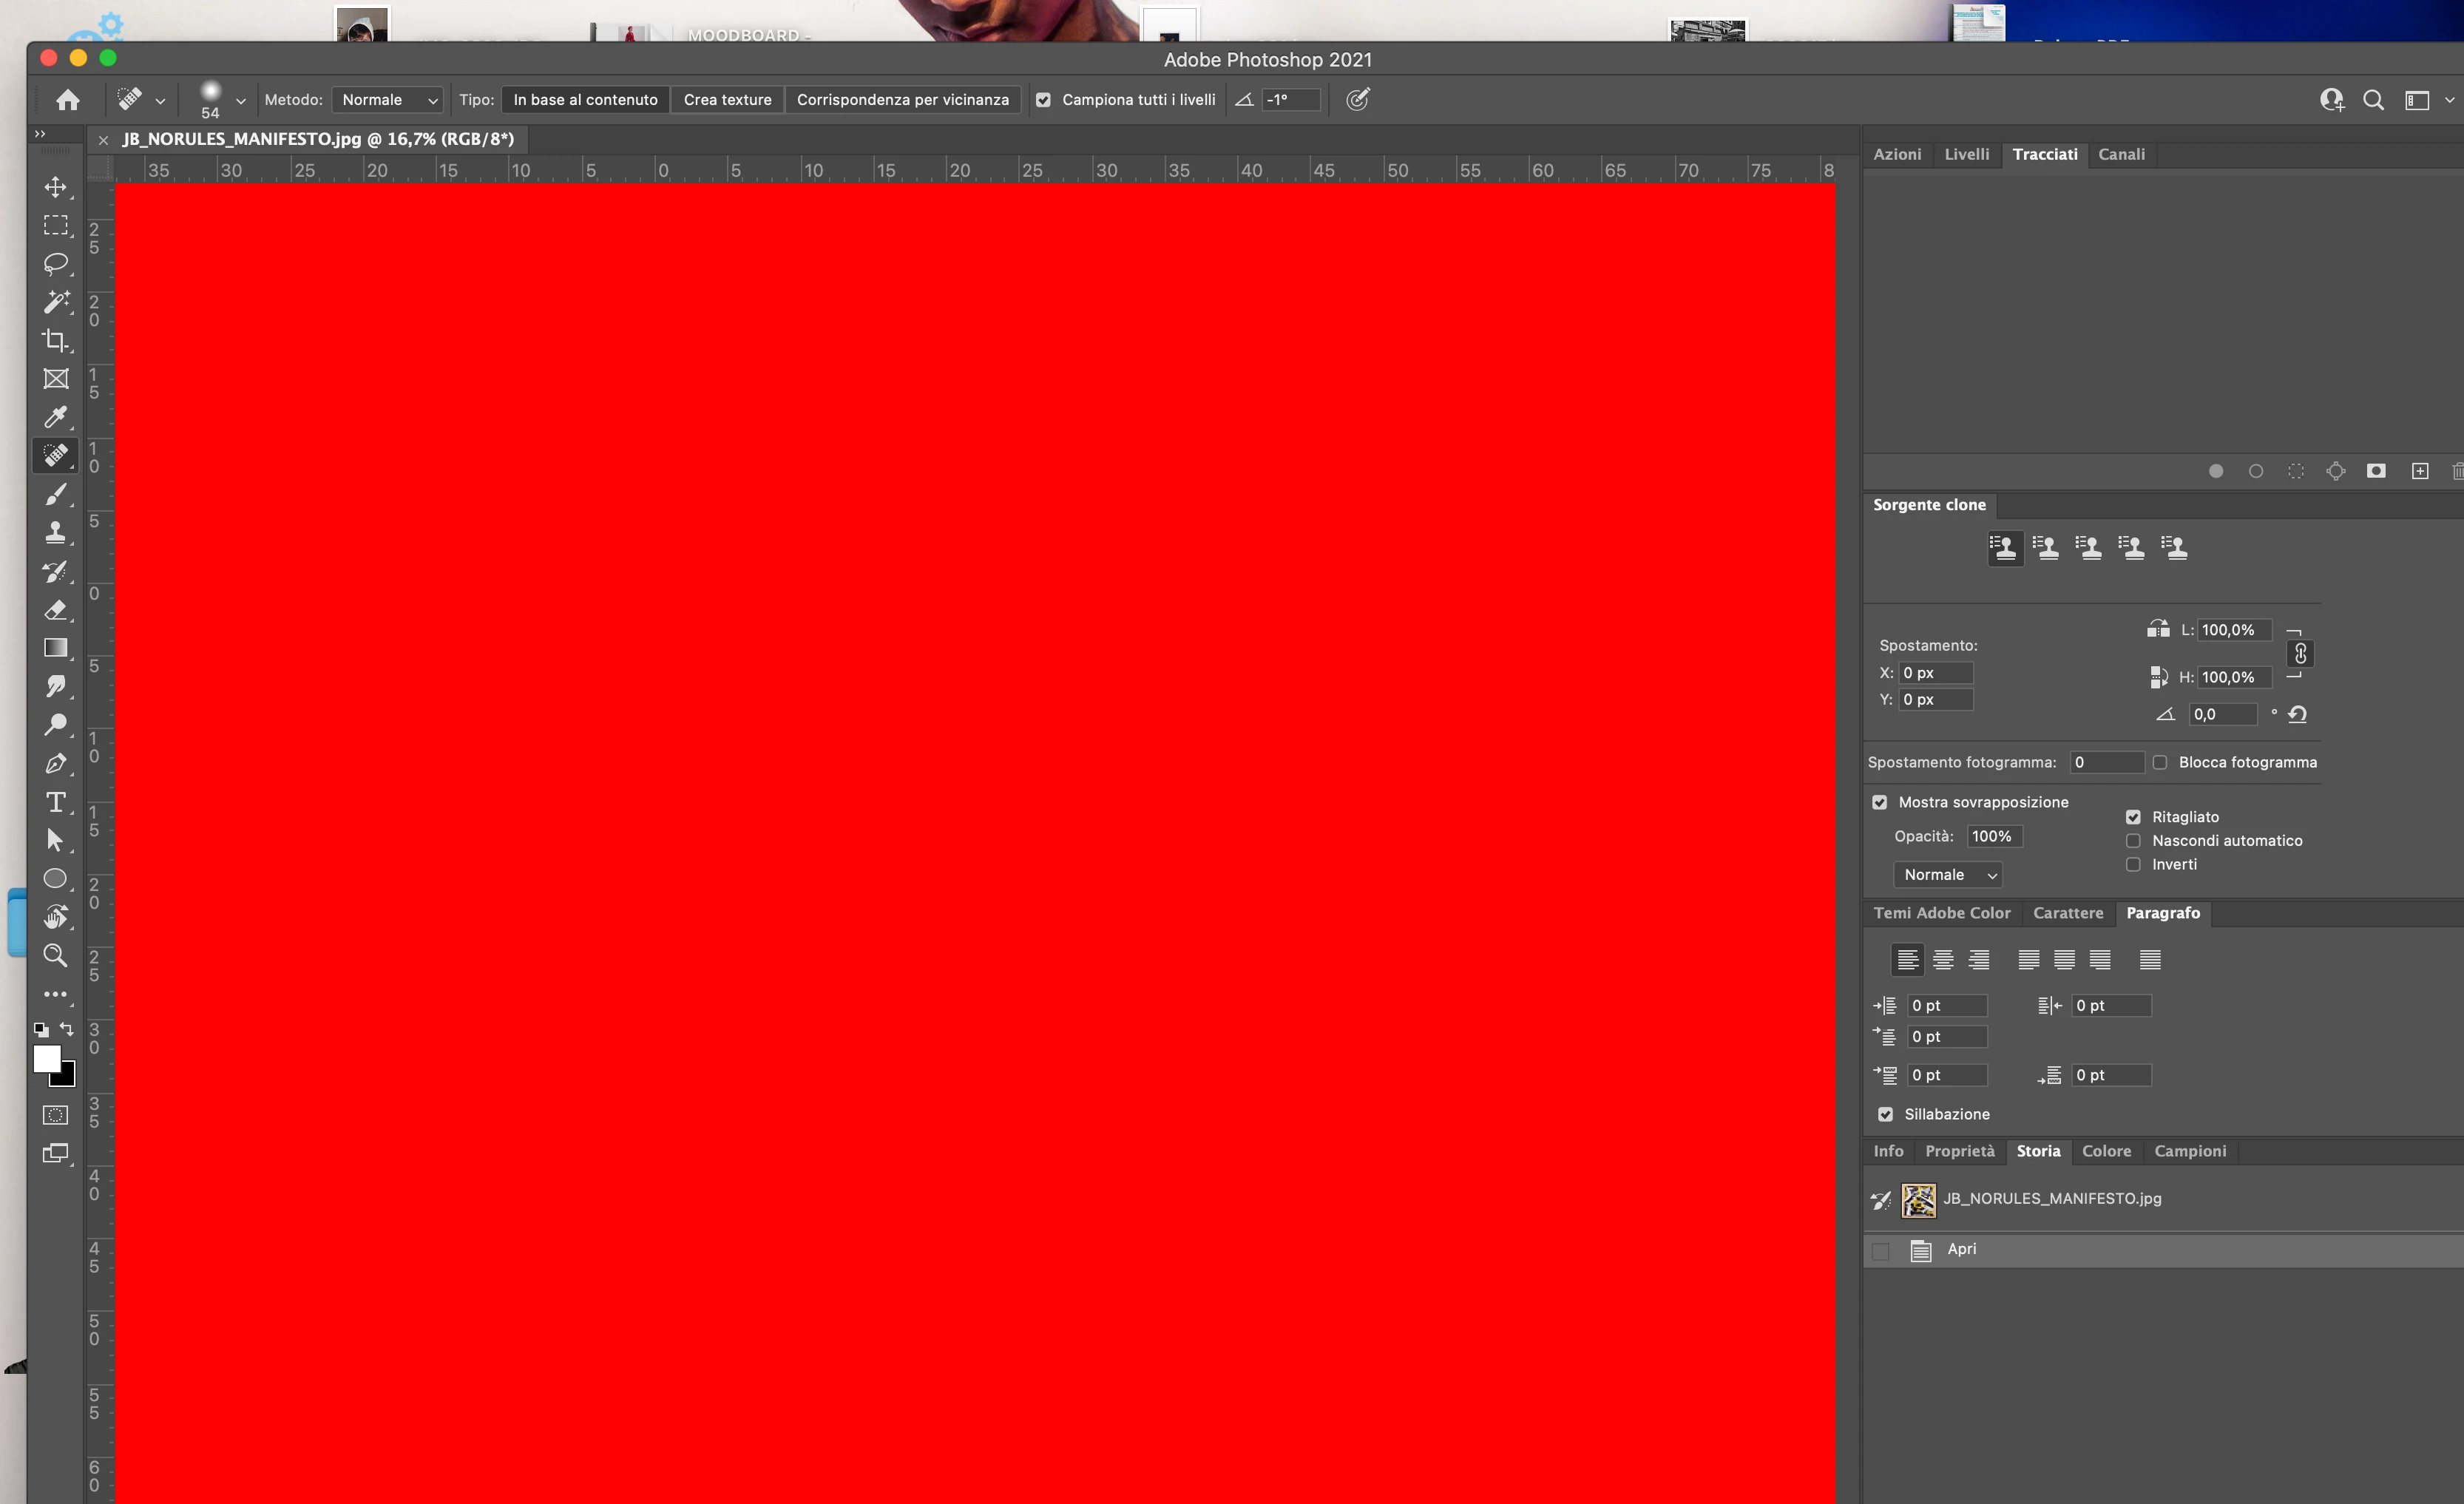
Task: Select the Zoom tool
Action: 56,955
